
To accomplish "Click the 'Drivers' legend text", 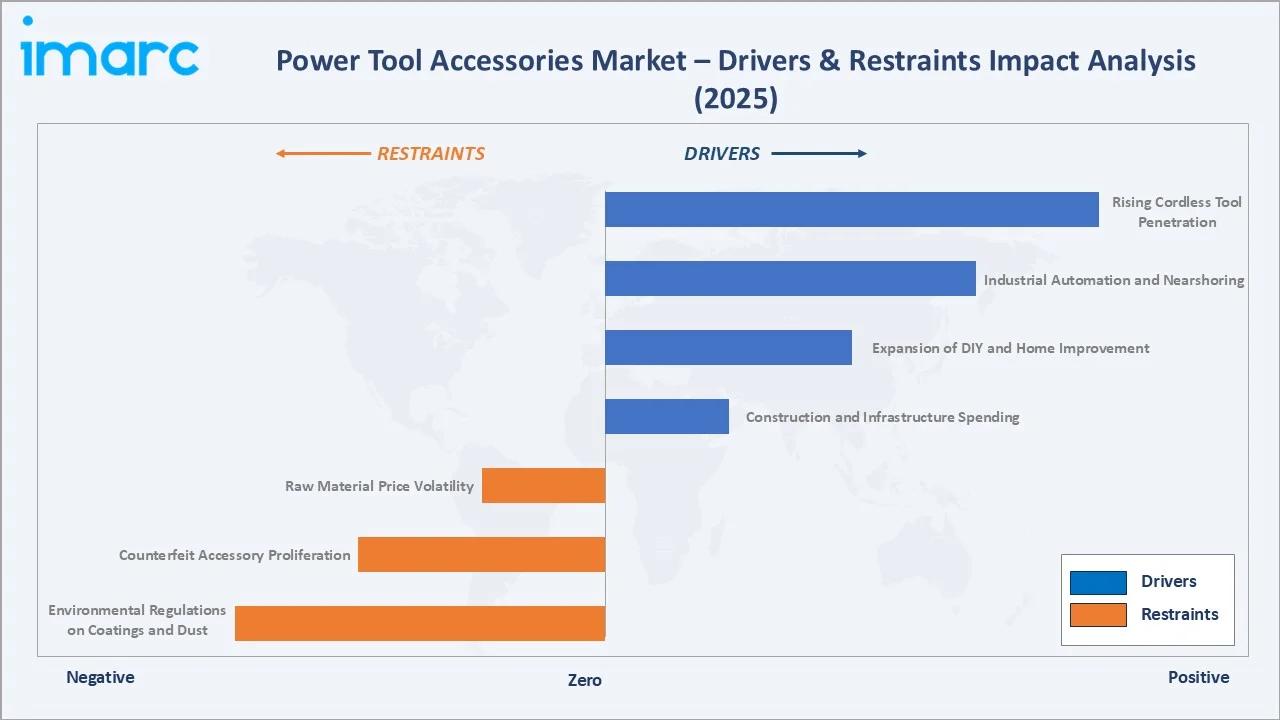I will click(1168, 582).
